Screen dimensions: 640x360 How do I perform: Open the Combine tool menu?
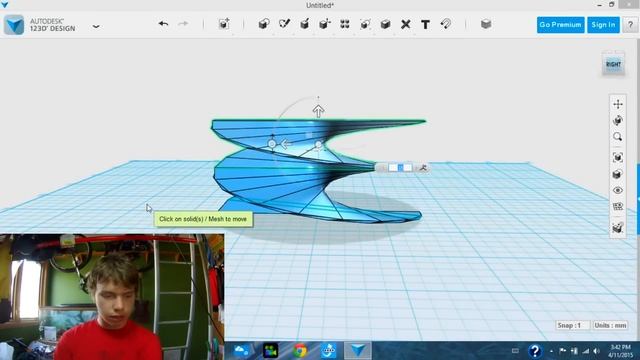(385, 24)
